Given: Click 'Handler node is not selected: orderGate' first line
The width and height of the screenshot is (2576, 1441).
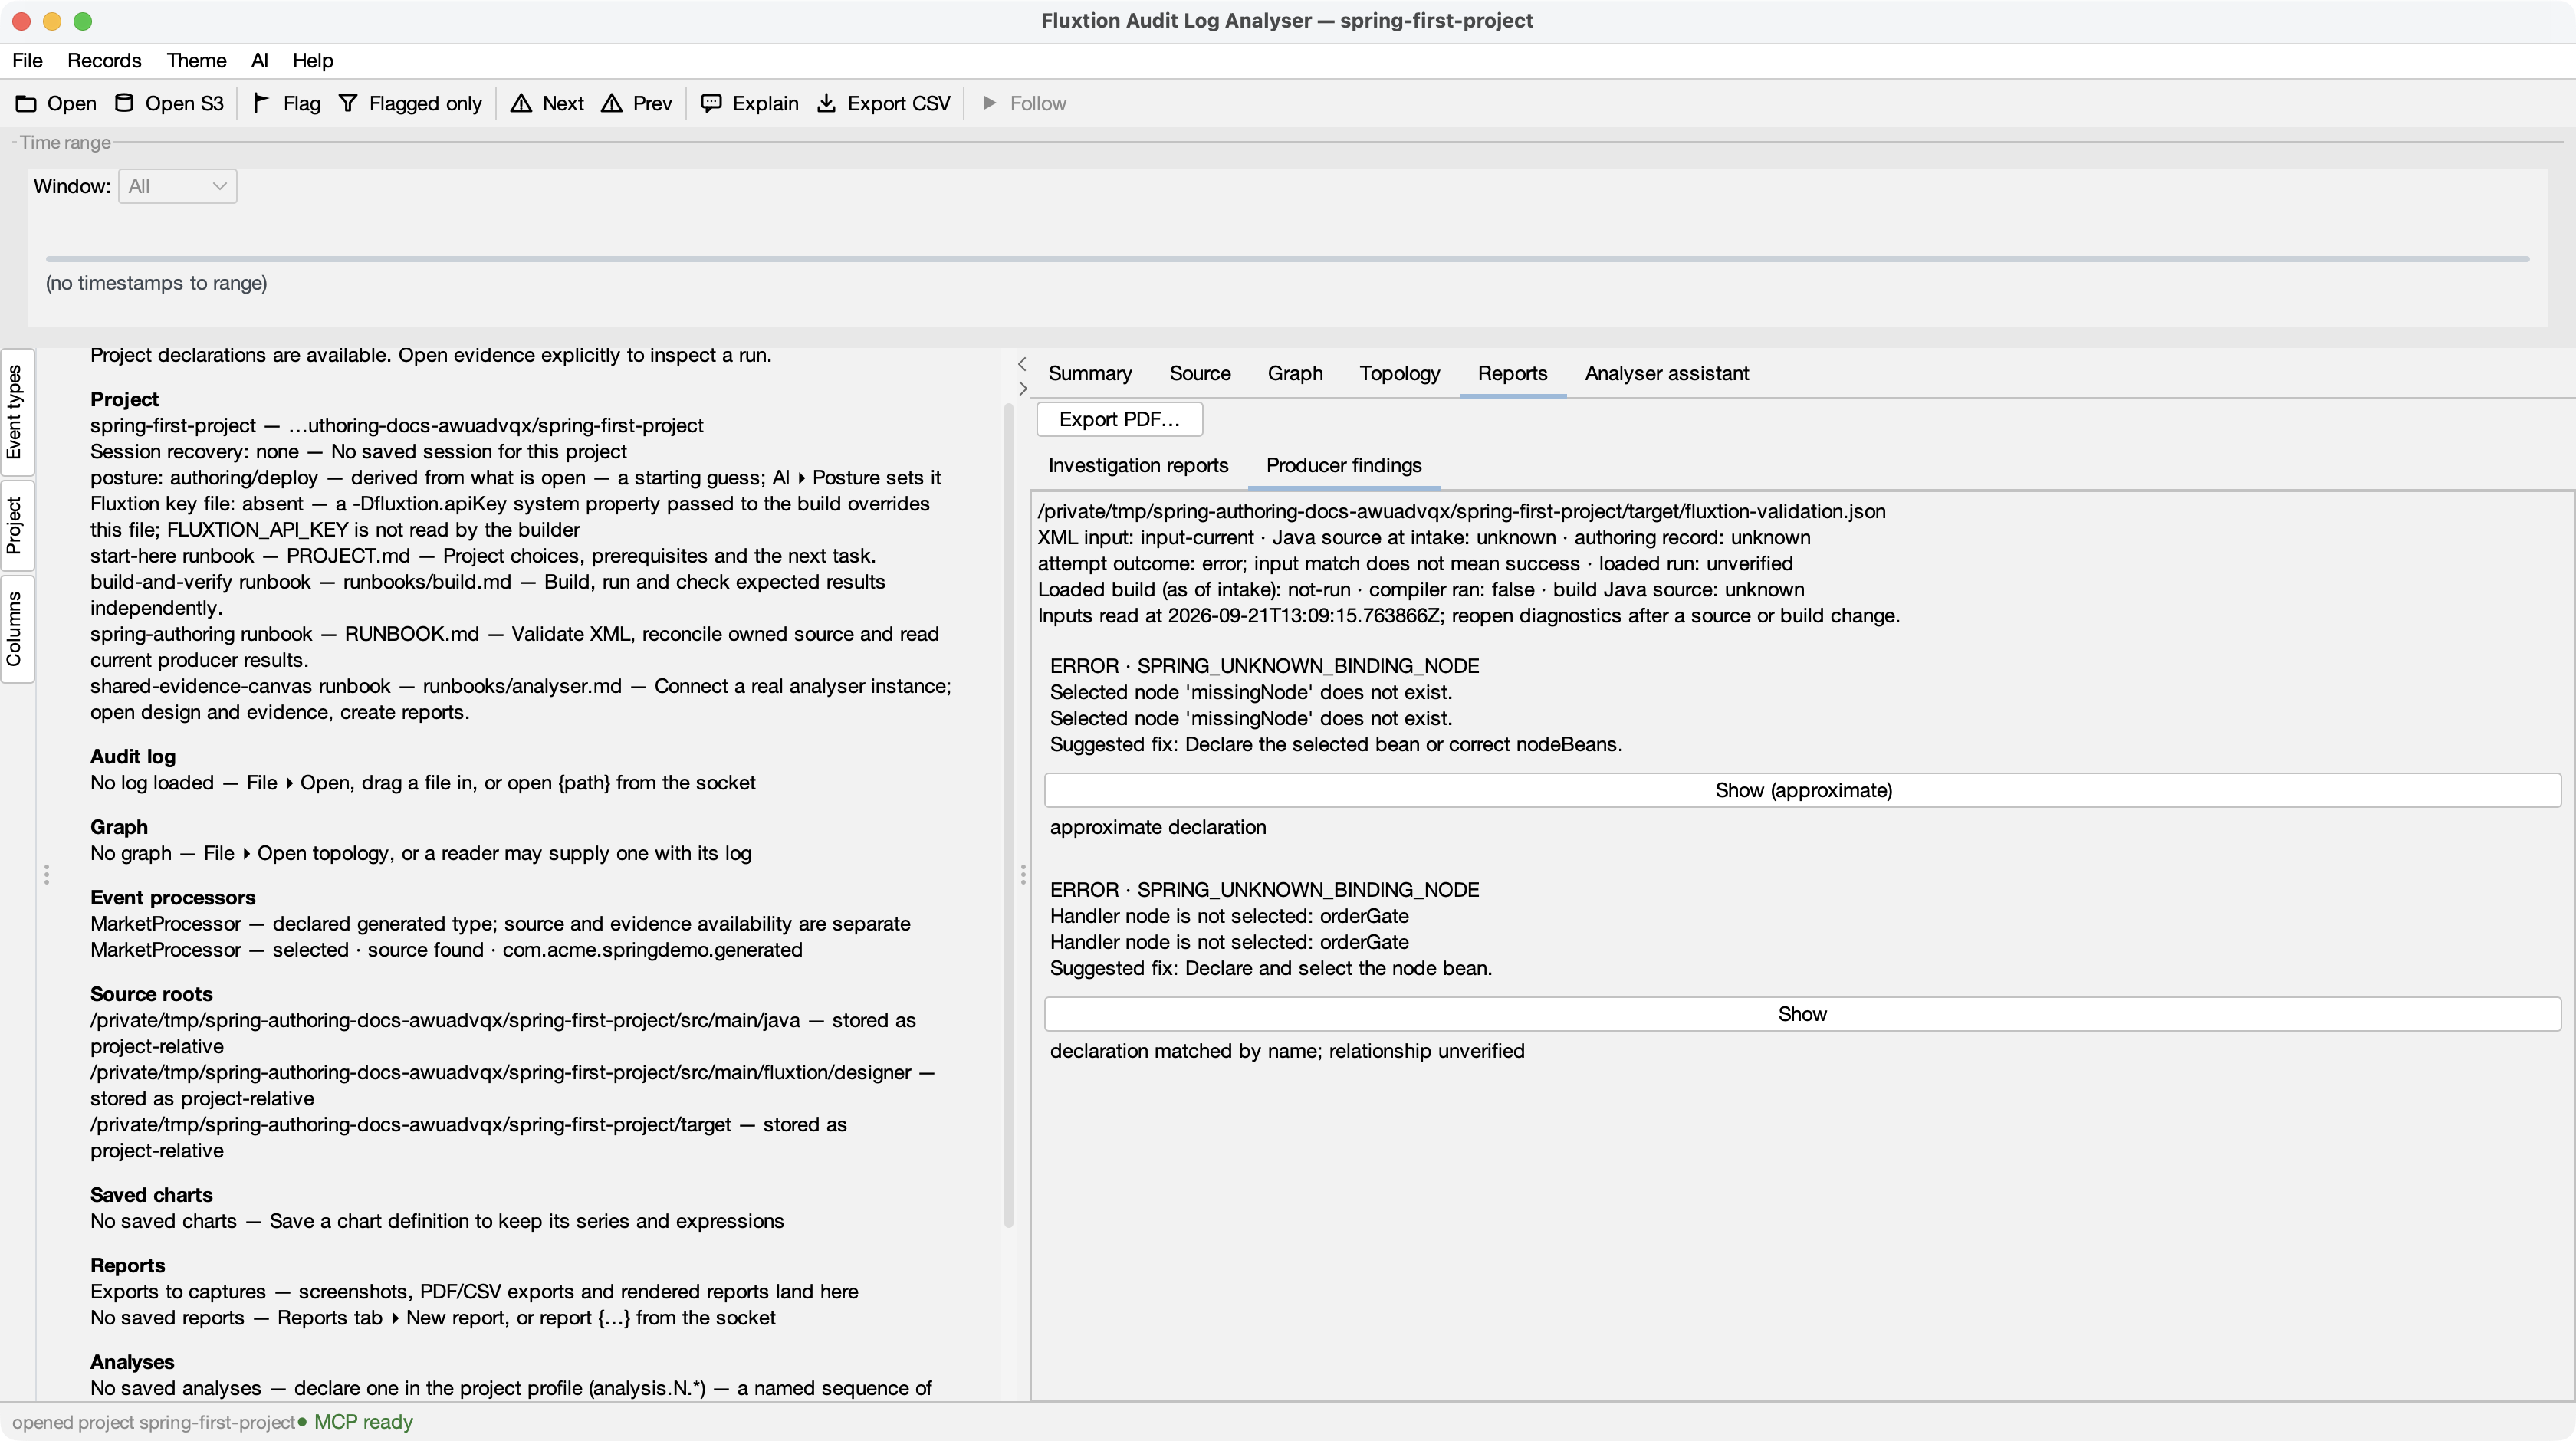Looking at the screenshot, I should (x=1228, y=916).
